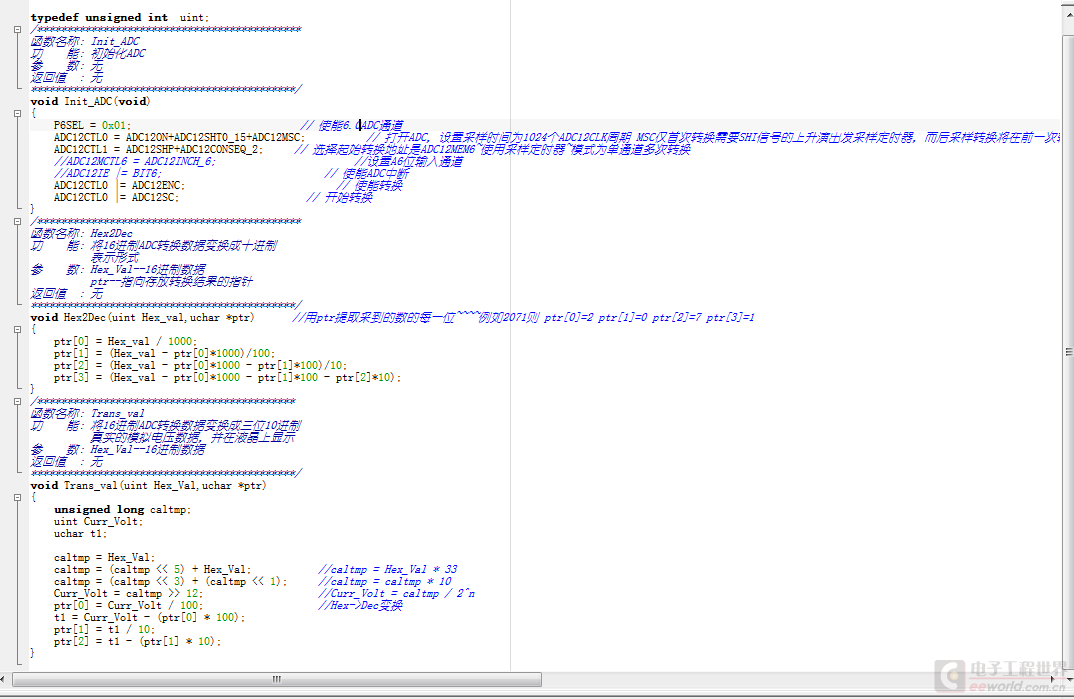Click the 'ptr[1] = t1 / 10;' line

(x=104, y=629)
